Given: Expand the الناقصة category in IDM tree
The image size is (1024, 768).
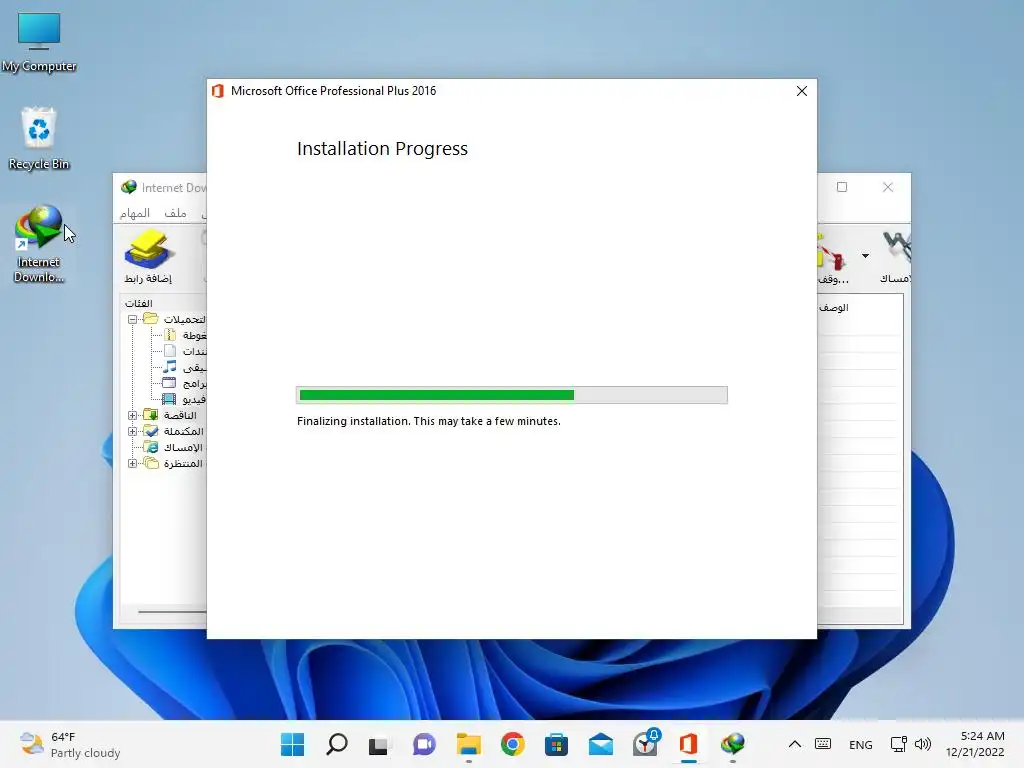Looking at the screenshot, I should click(x=133, y=415).
